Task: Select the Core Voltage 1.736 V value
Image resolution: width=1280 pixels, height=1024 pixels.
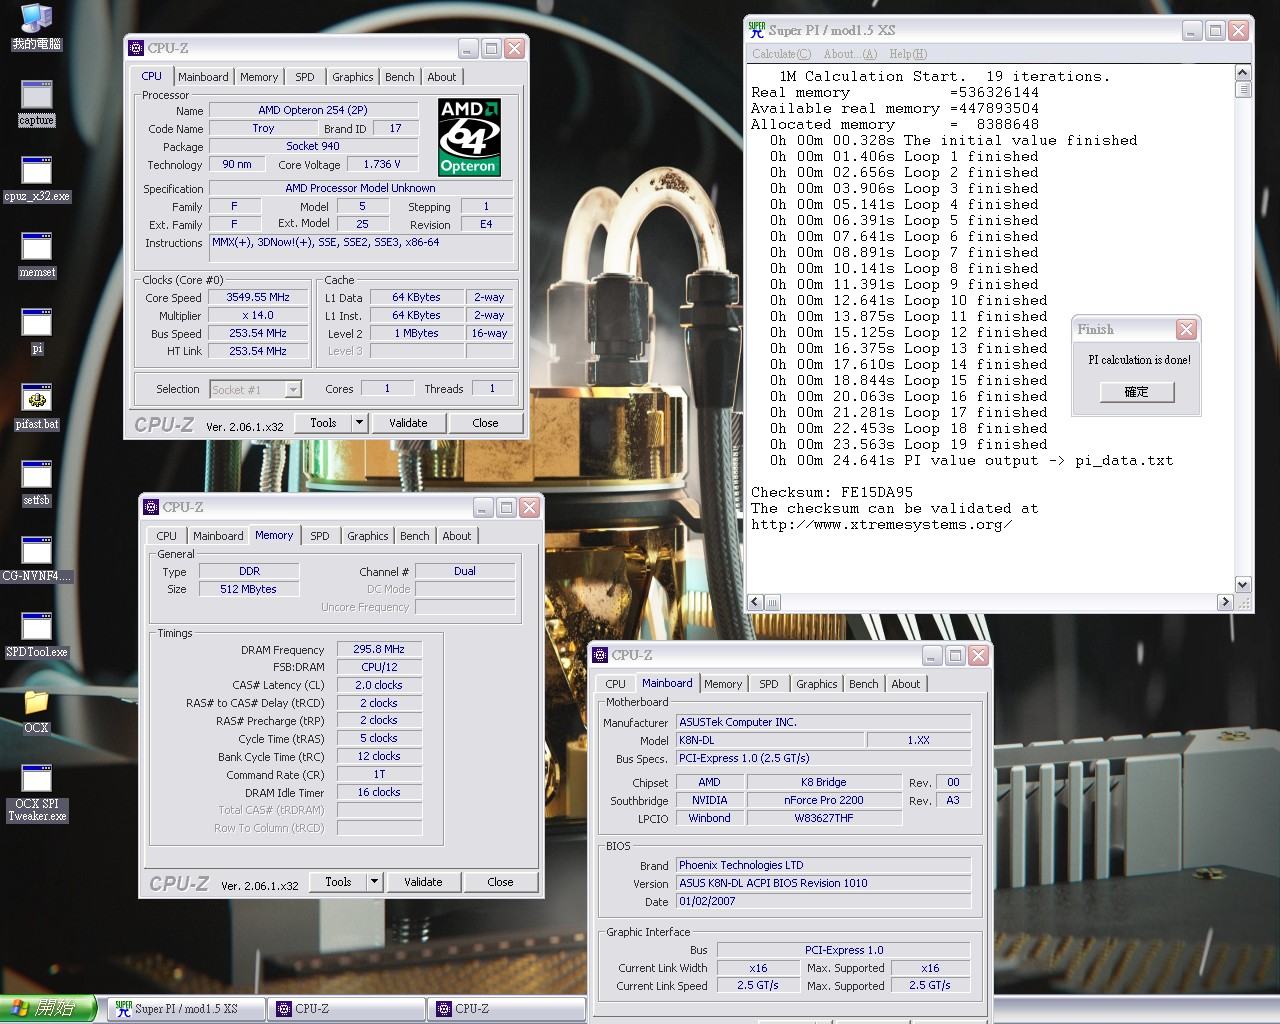Action: [382, 164]
